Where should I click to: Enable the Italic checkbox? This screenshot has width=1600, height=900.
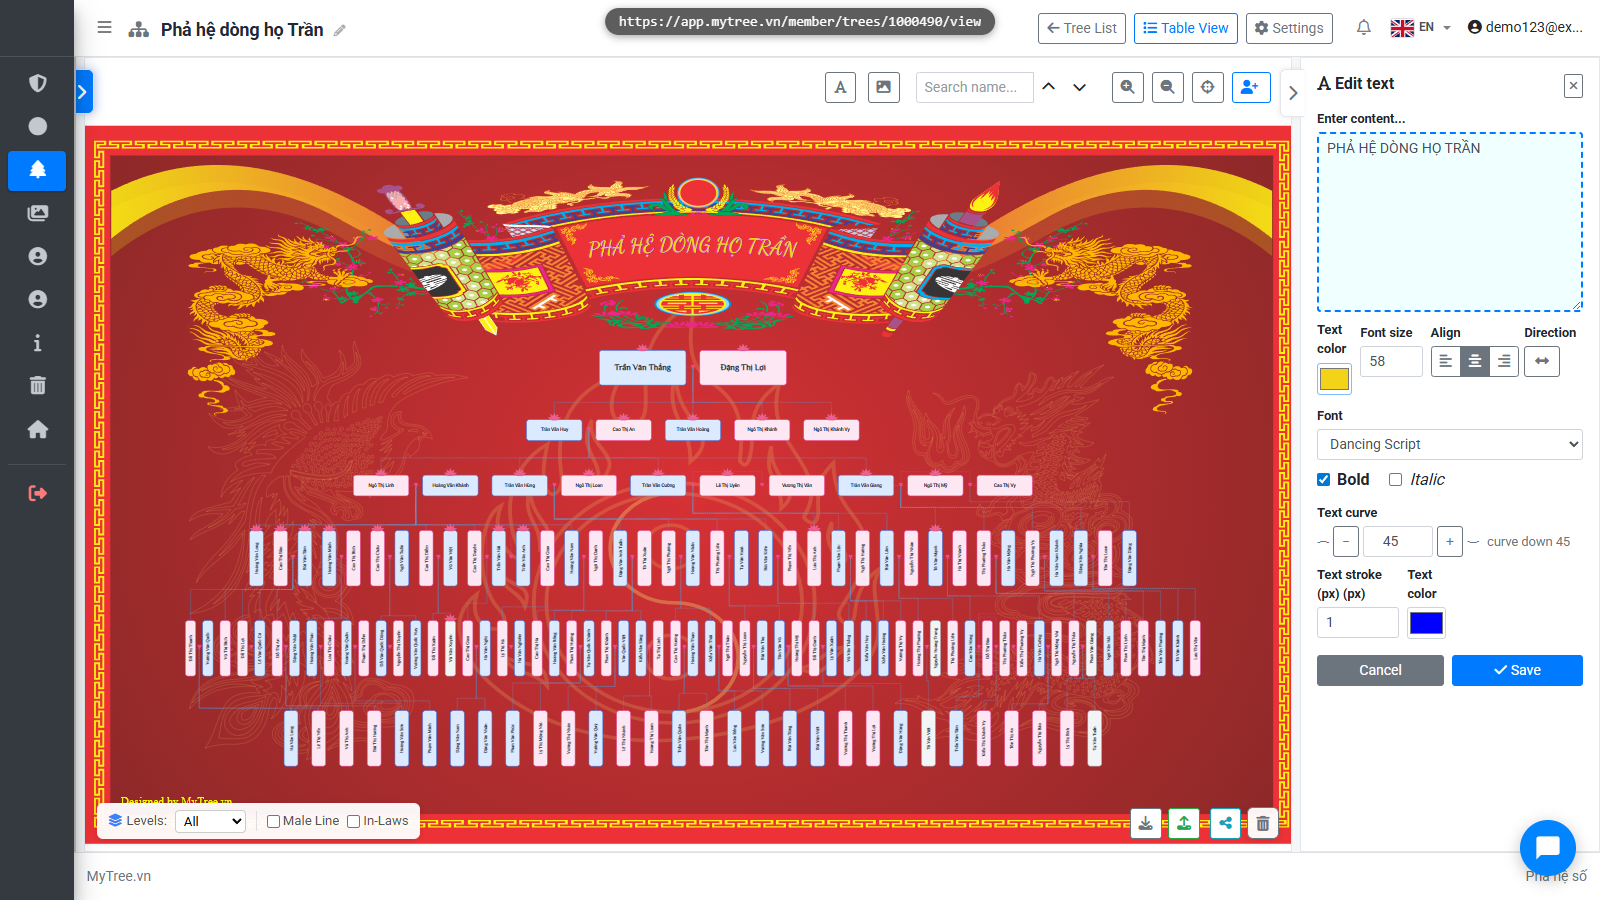(x=1396, y=480)
